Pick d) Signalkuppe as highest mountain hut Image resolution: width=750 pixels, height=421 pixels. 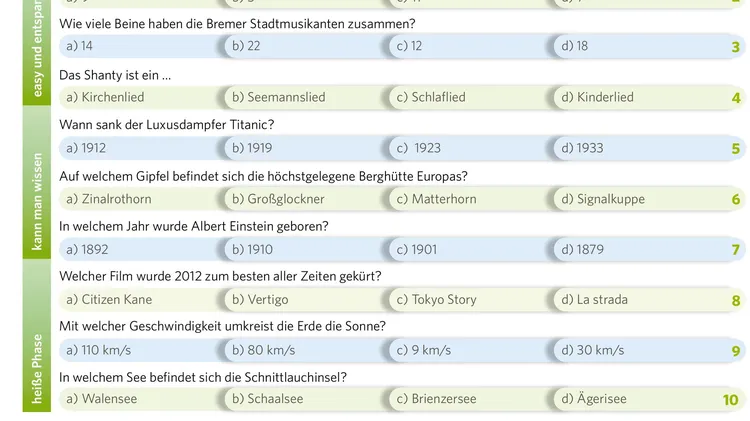click(x=634, y=199)
